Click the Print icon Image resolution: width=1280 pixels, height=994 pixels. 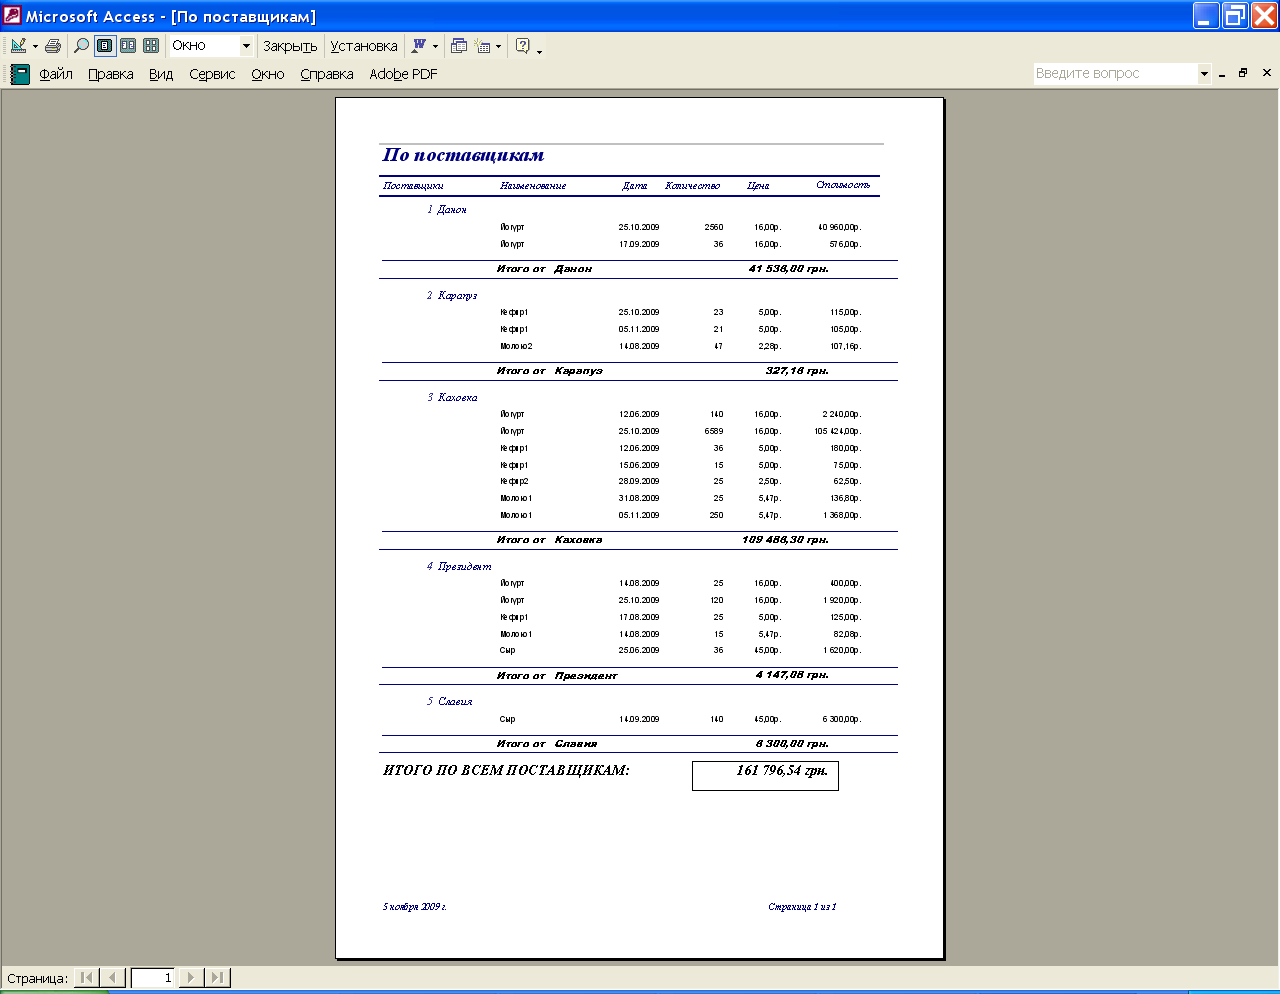point(53,46)
